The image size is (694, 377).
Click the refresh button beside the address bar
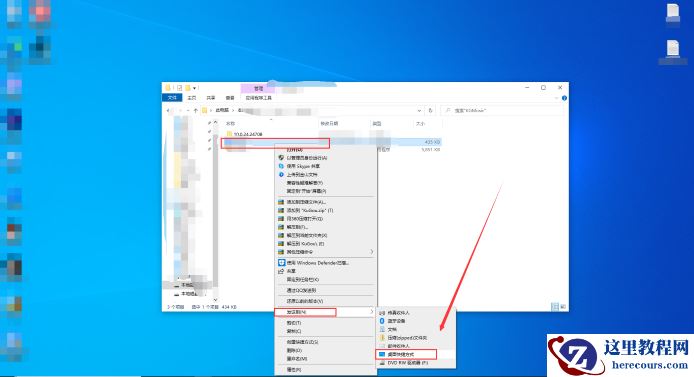click(x=430, y=110)
